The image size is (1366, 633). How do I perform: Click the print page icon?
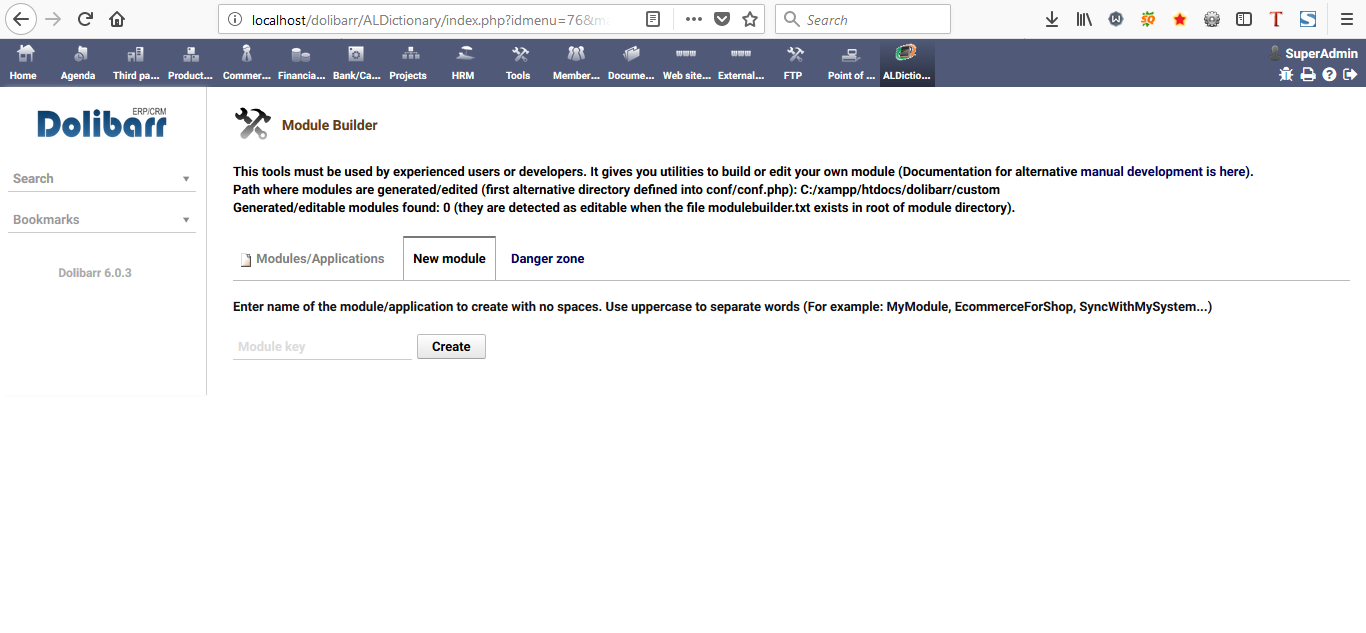pyautogui.click(x=1308, y=74)
